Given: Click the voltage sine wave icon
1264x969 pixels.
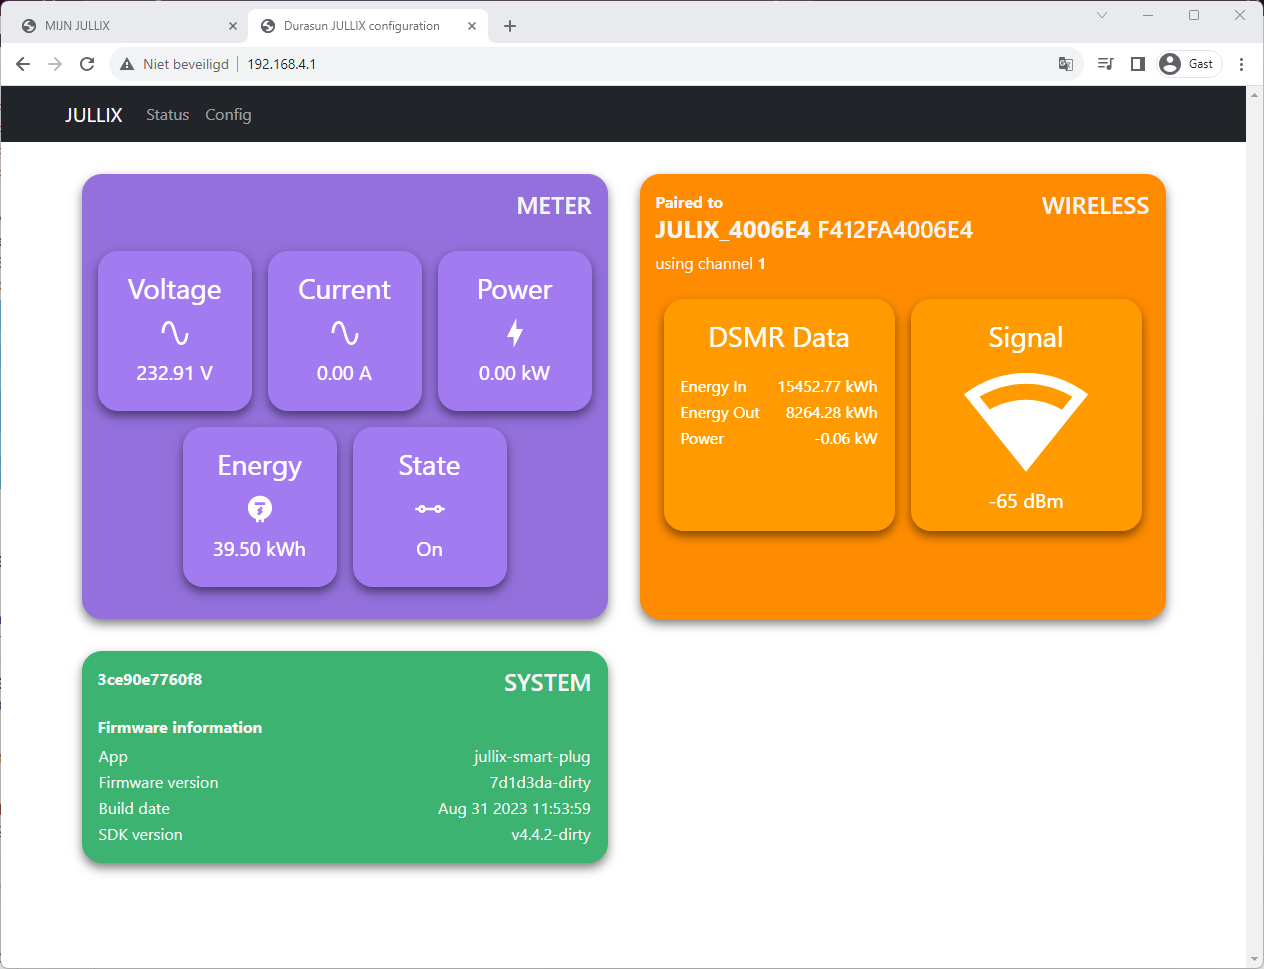Looking at the screenshot, I should tap(175, 333).
